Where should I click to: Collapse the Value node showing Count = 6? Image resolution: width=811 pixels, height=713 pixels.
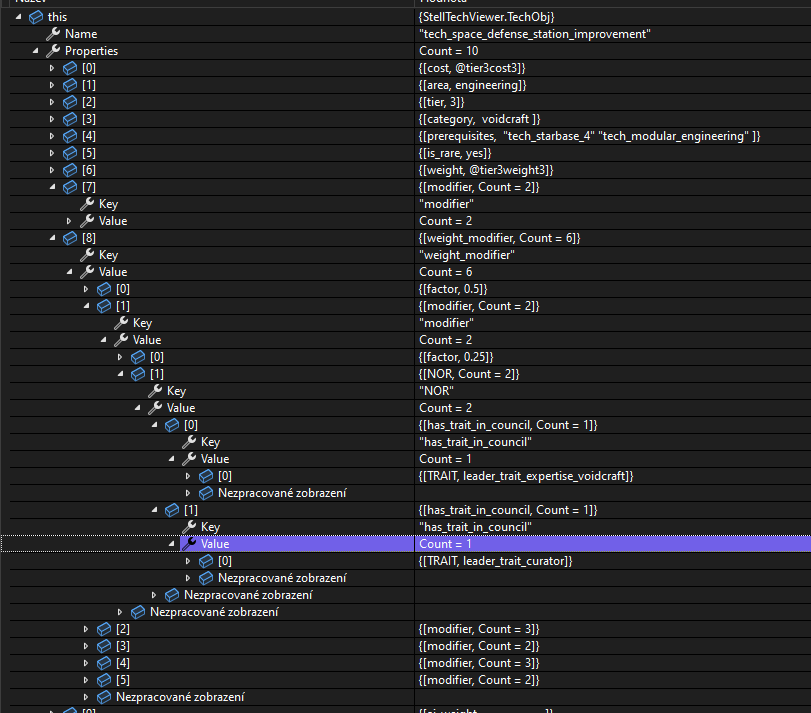coord(70,272)
